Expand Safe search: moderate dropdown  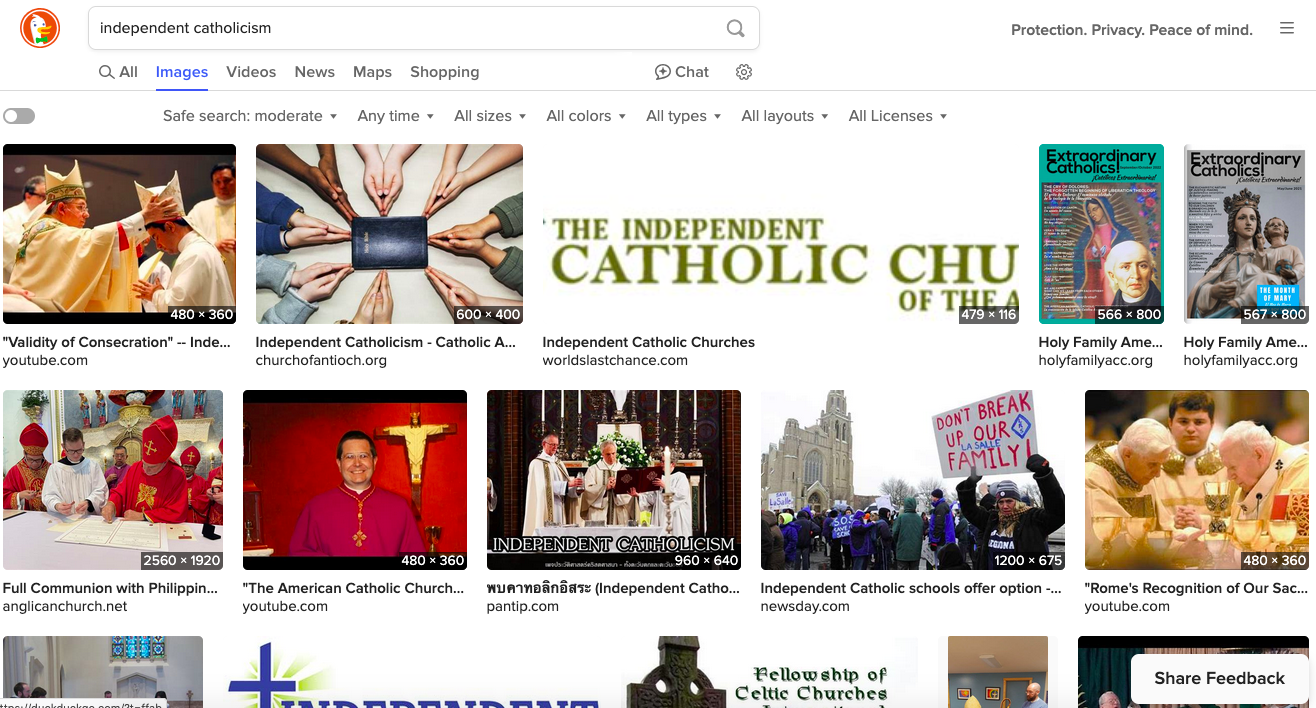250,116
